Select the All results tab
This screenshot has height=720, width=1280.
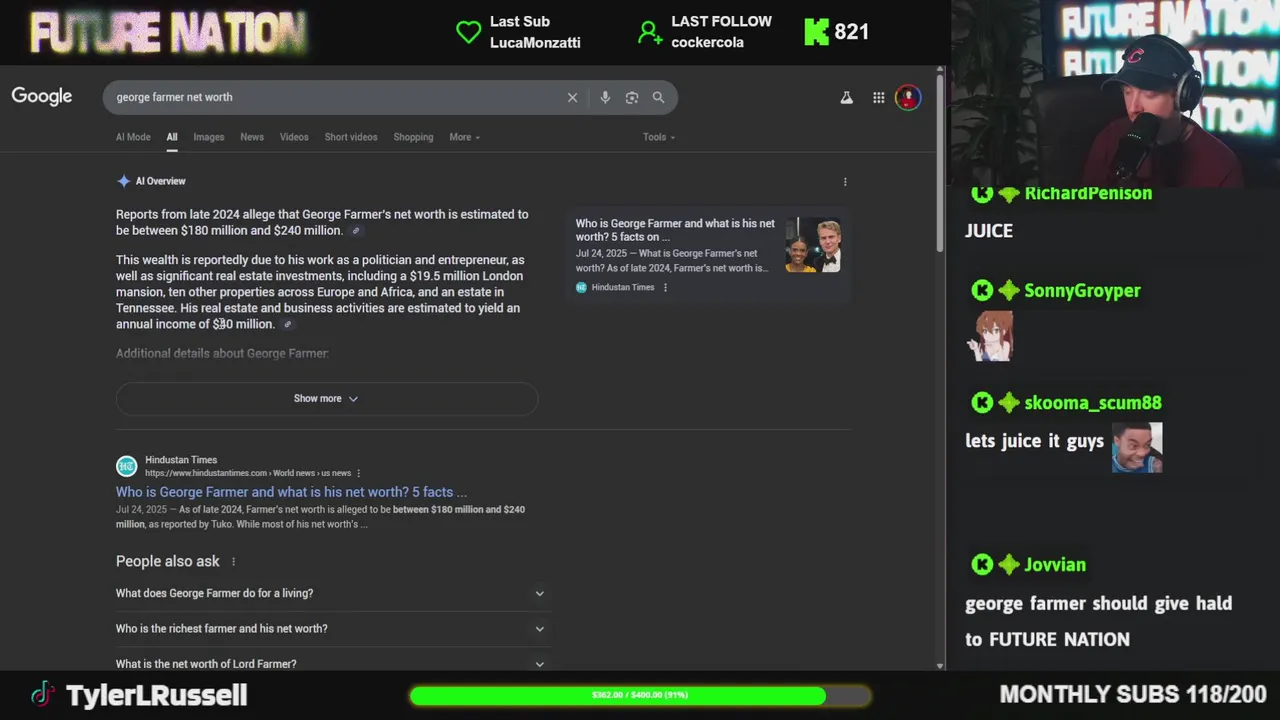pyautogui.click(x=172, y=137)
